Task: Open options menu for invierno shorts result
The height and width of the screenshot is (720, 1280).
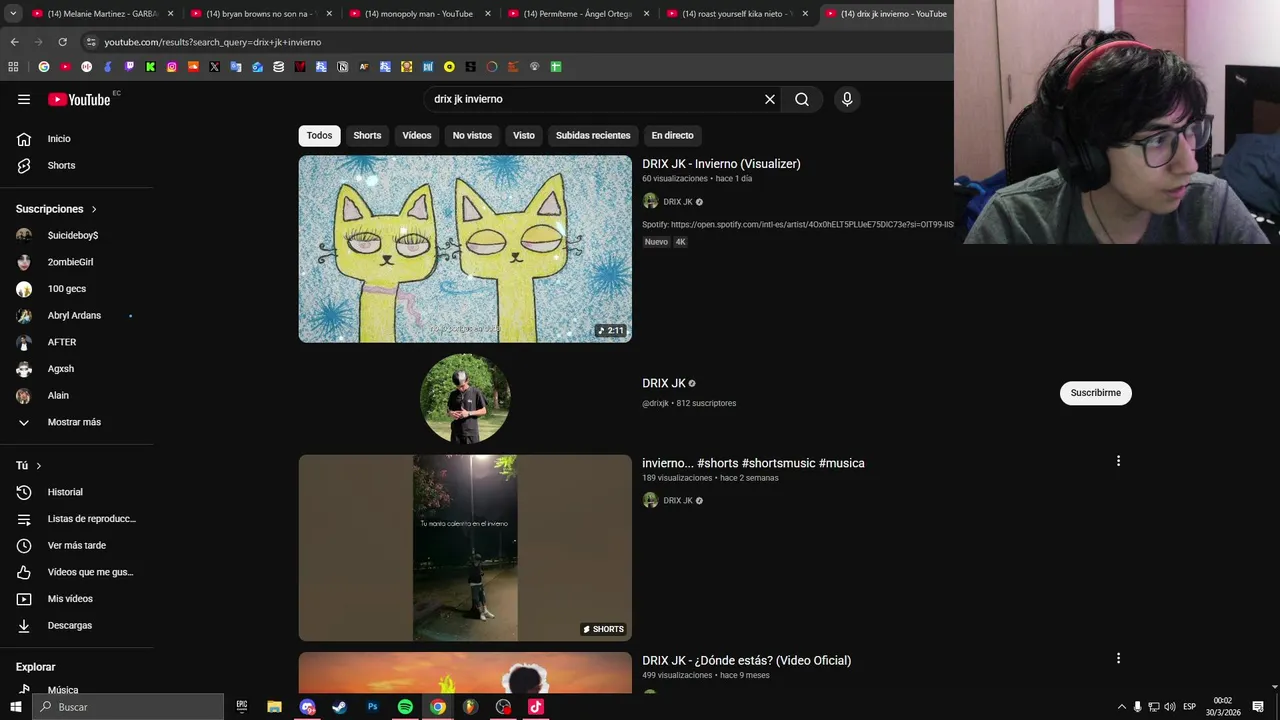Action: pyautogui.click(x=1118, y=461)
